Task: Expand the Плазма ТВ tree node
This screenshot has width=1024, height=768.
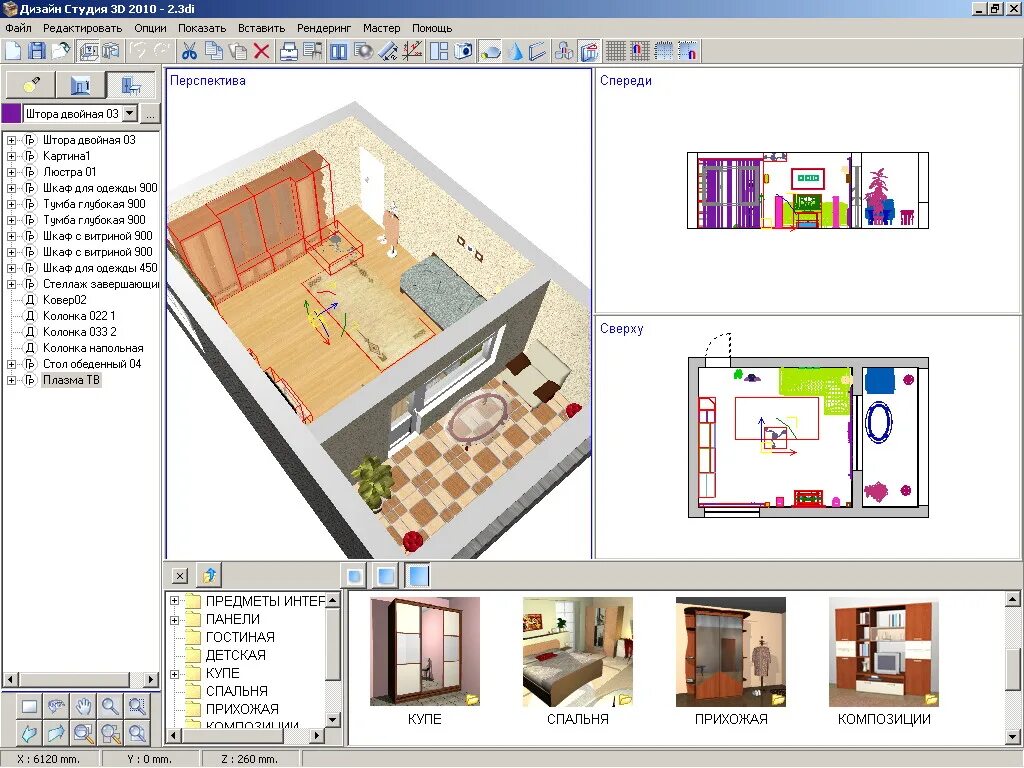Action: [11, 380]
